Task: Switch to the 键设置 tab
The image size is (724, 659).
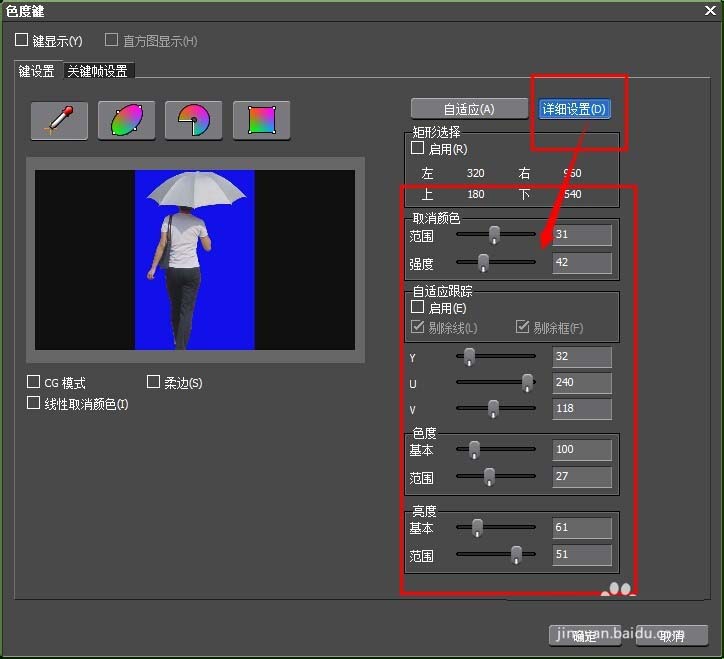Action: tap(37, 71)
